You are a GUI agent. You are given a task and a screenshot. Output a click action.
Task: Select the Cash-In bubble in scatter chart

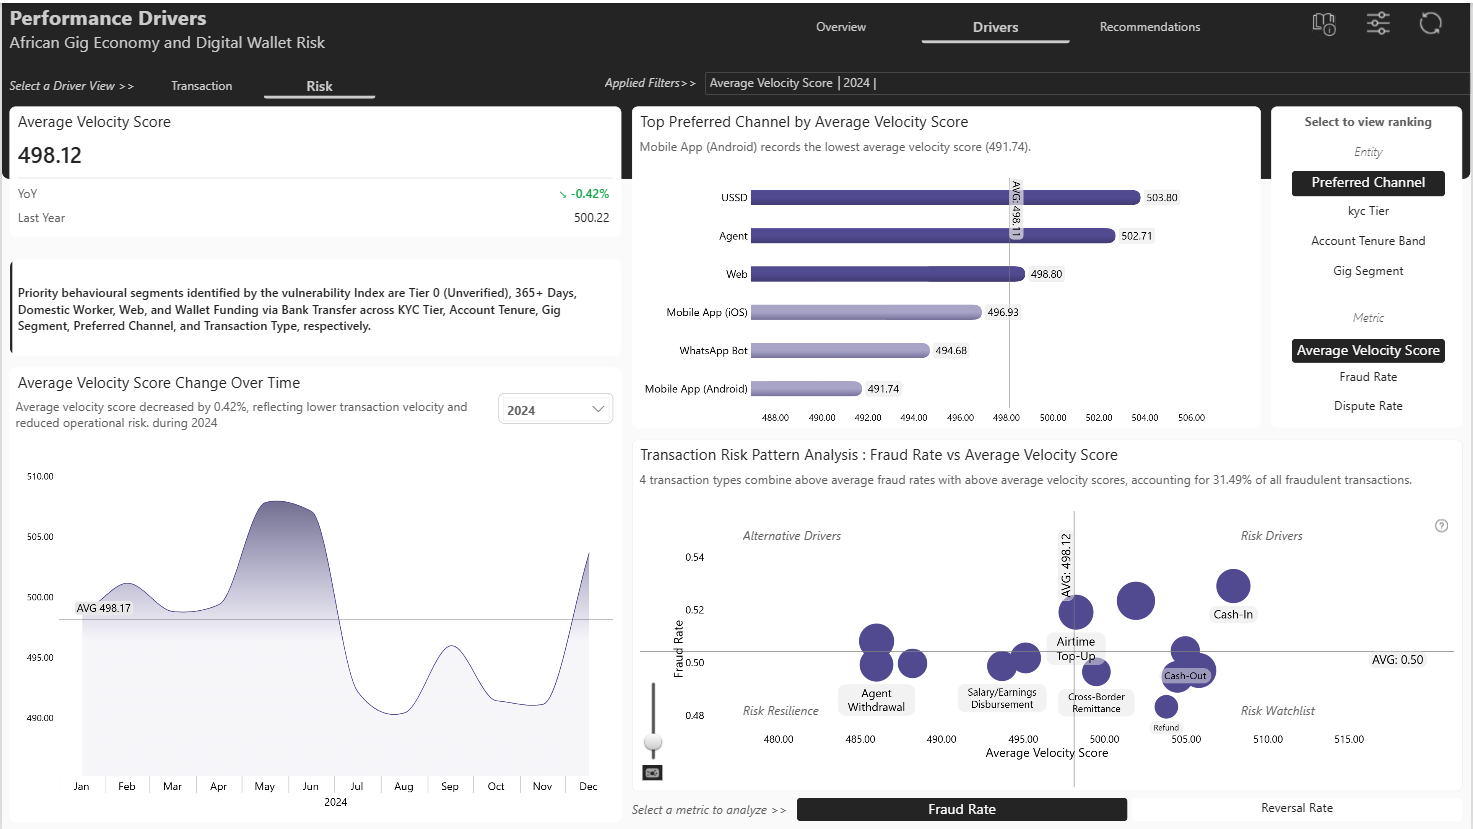click(1233, 587)
